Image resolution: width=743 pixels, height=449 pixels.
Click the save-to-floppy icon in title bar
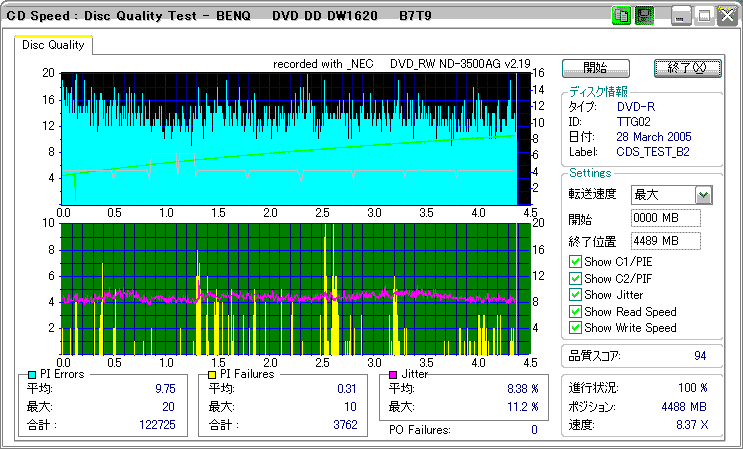tap(643, 16)
